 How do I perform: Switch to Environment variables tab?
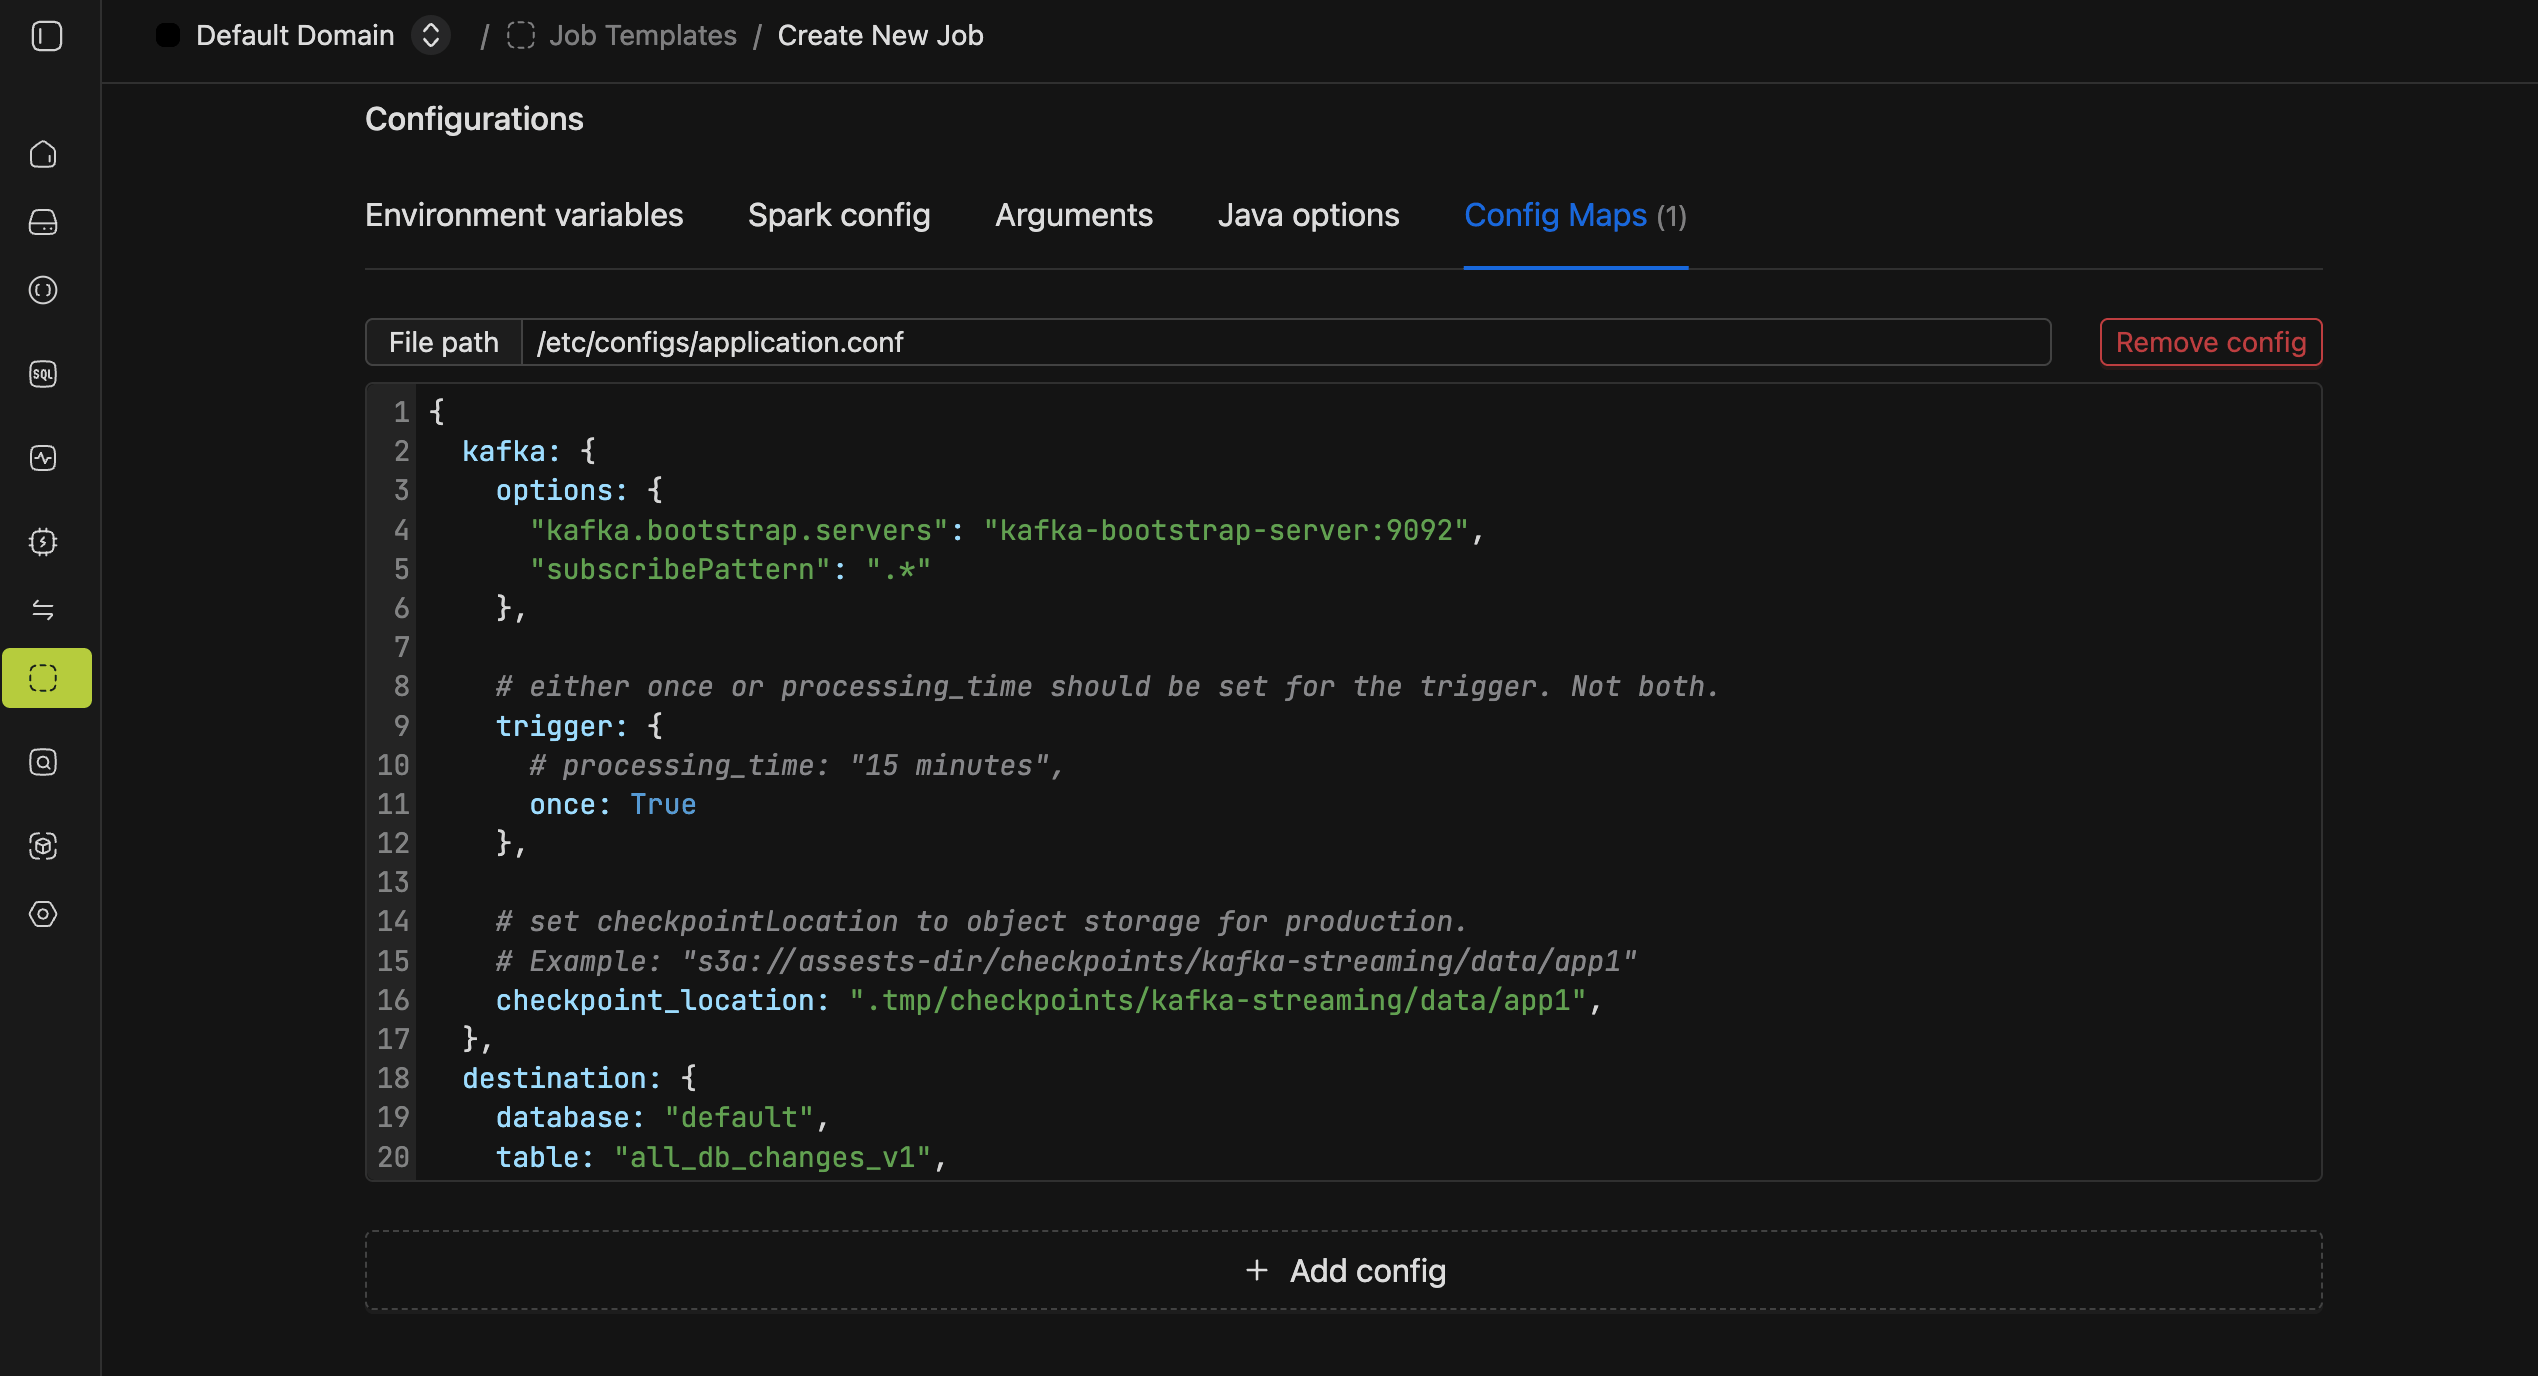524,215
